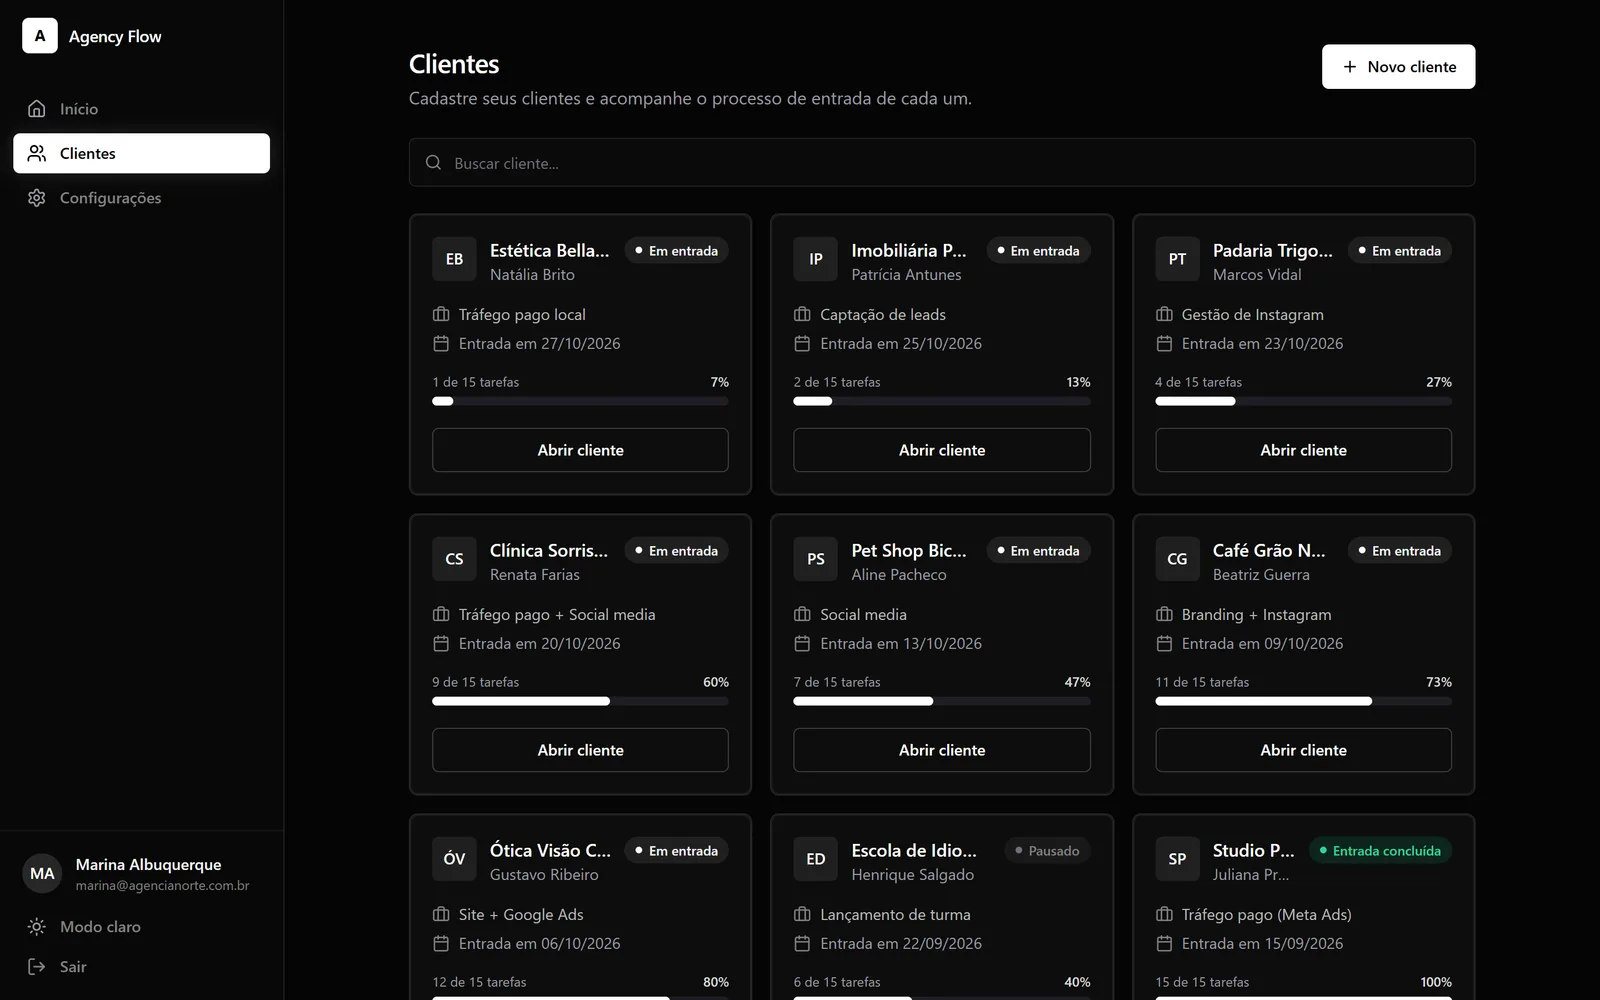This screenshot has width=1600, height=1000.
Task: Click Sair to log out
Action: [73, 967]
